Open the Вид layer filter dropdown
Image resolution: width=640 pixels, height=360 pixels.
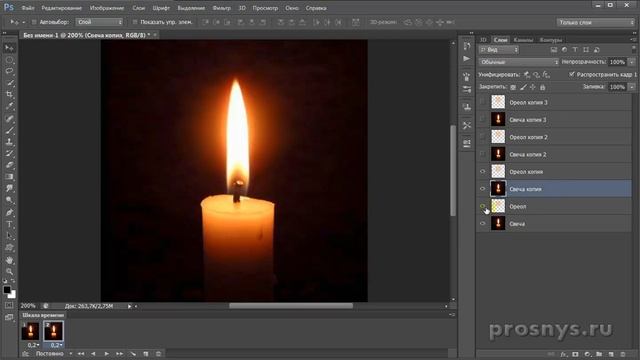498,50
